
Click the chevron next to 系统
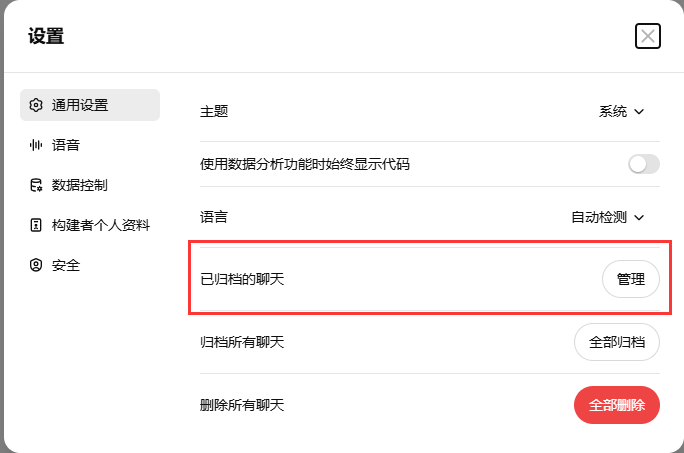[x=639, y=112]
